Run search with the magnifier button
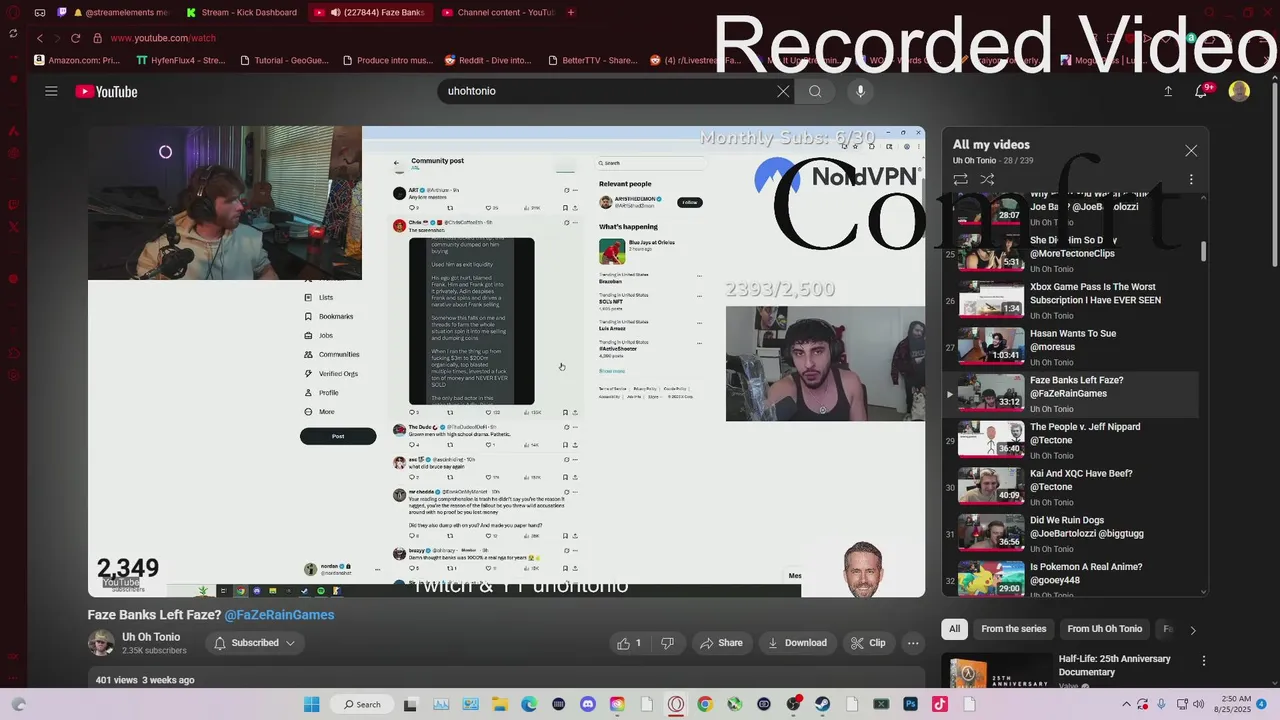Screen dimensions: 1280x720 815,91
